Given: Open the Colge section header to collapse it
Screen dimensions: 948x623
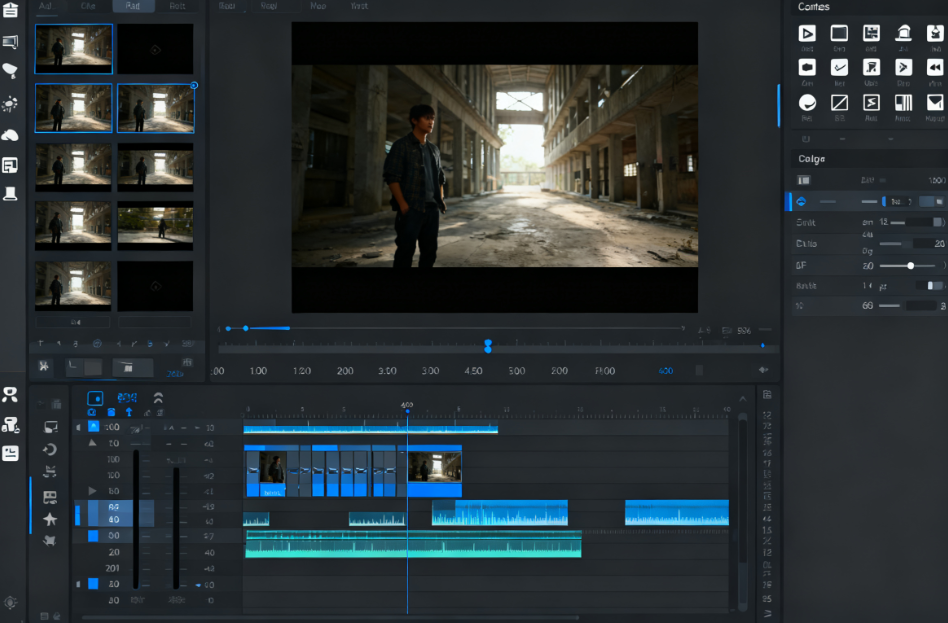Looking at the screenshot, I should (812, 158).
